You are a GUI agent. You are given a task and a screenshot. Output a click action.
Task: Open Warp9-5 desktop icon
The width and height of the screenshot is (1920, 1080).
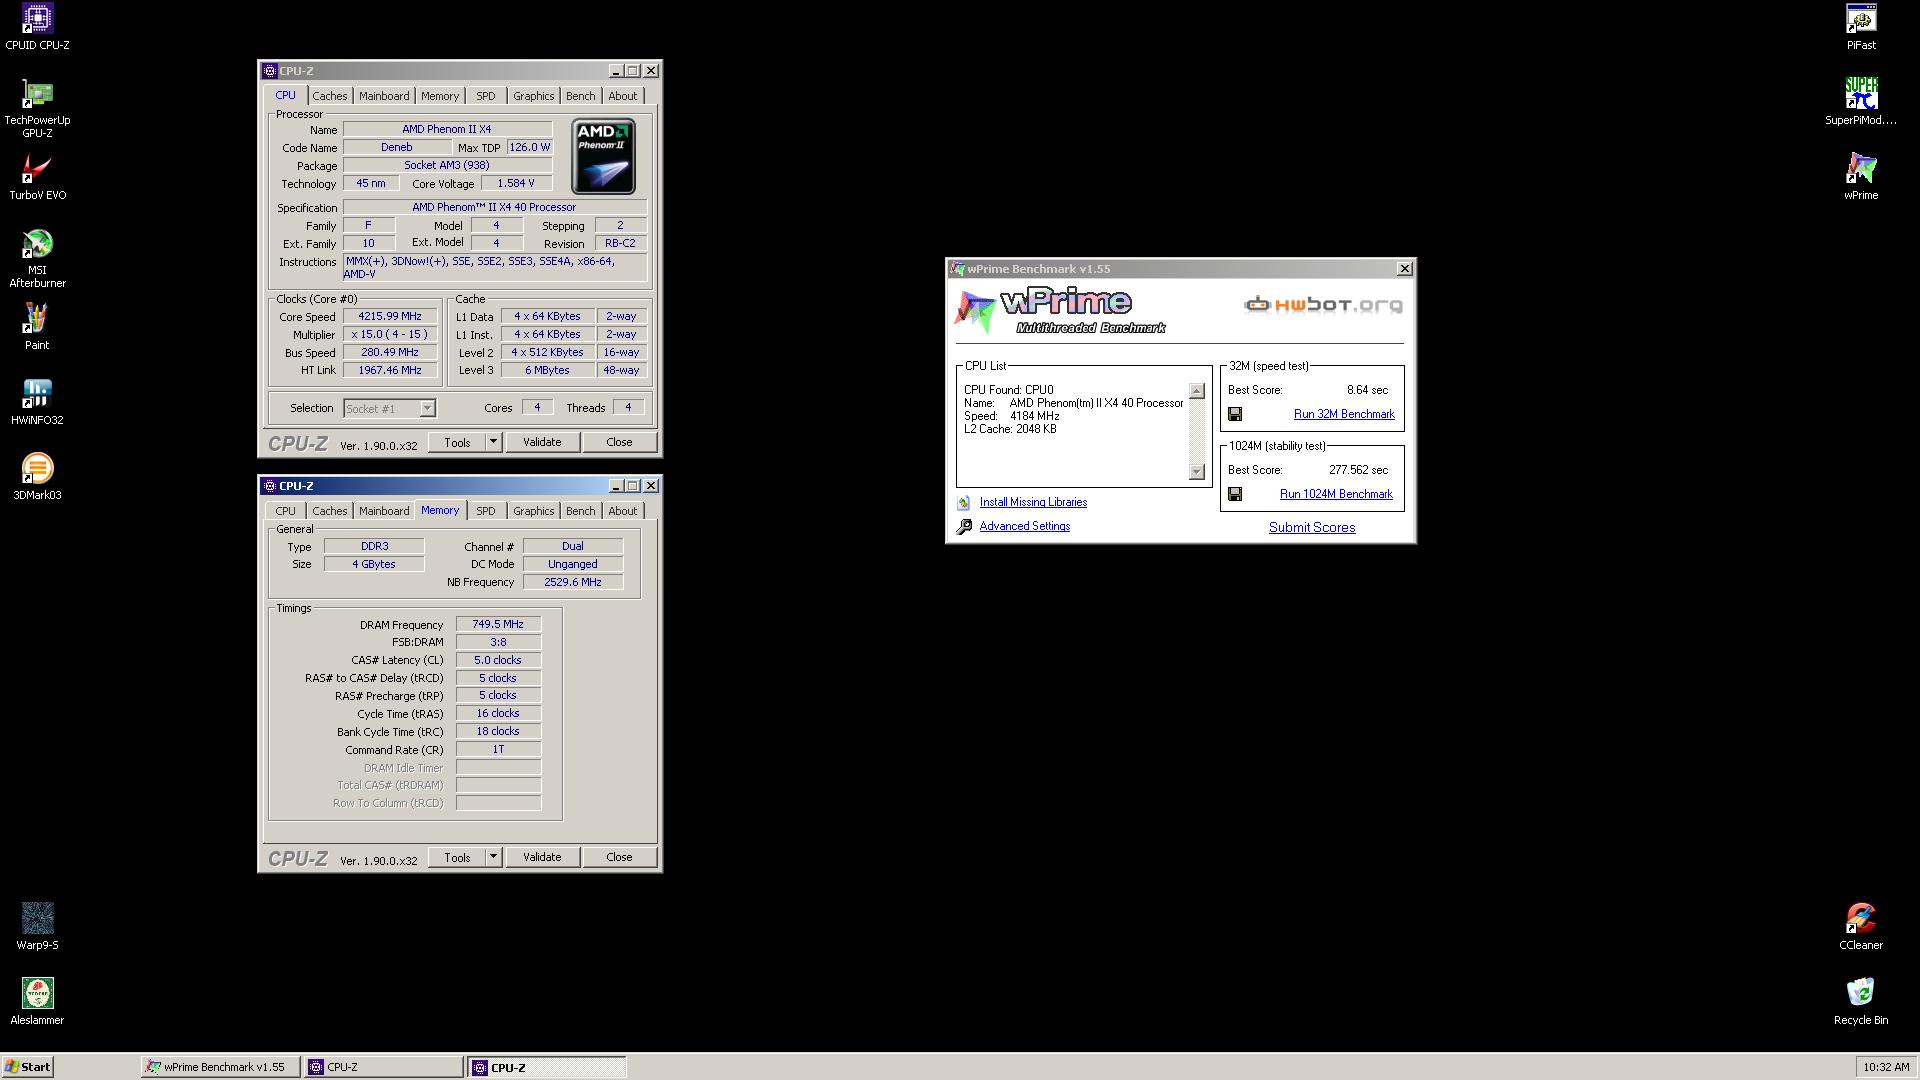click(x=37, y=927)
